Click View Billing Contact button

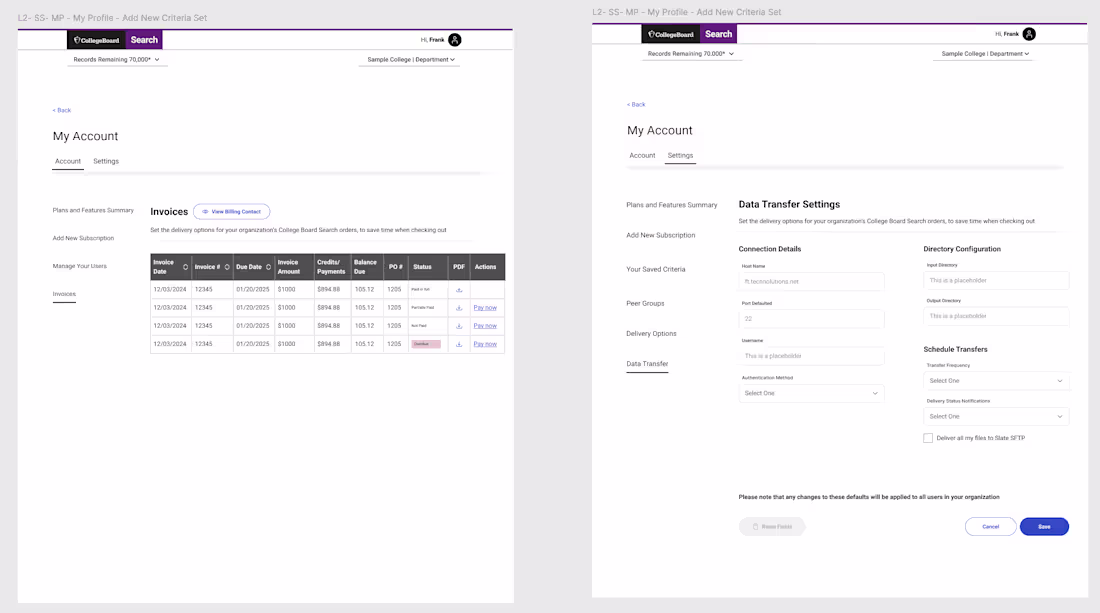pos(232,211)
